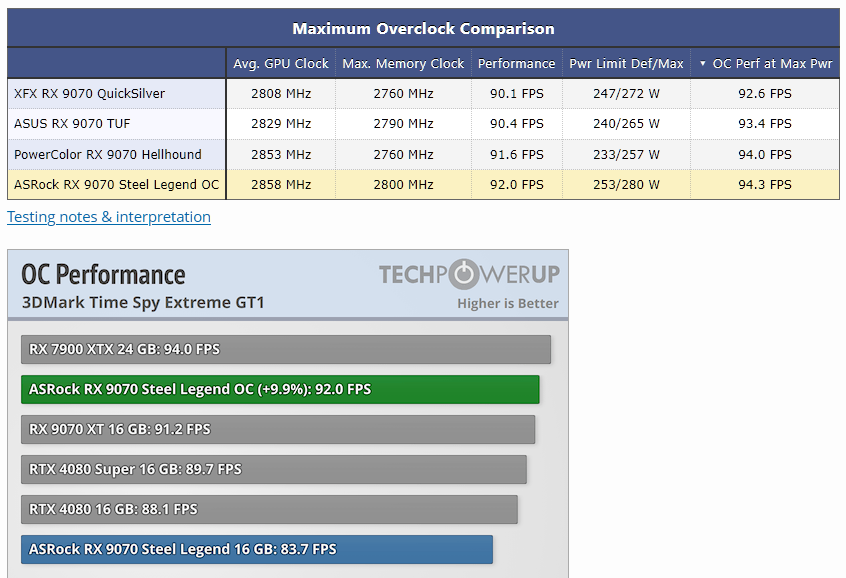Click the 2829 MHz cell
This screenshot has height=578, width=846.
[x=281, y=124]
